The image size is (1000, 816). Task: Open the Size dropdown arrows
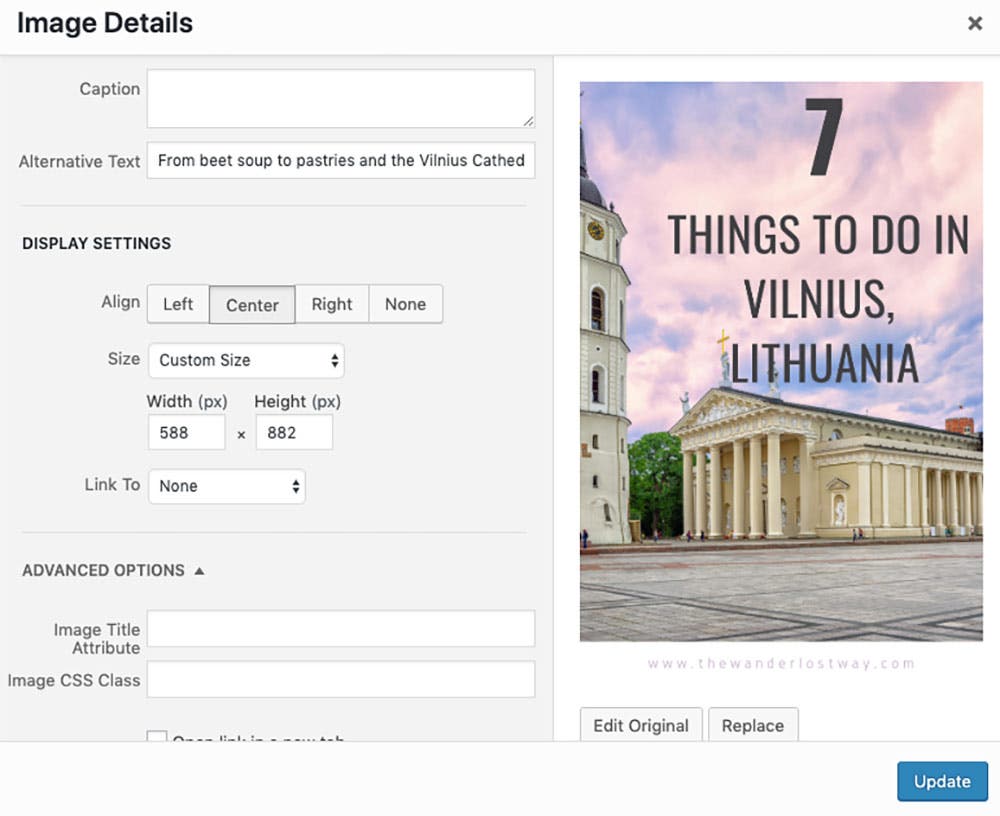click(334, 360)
